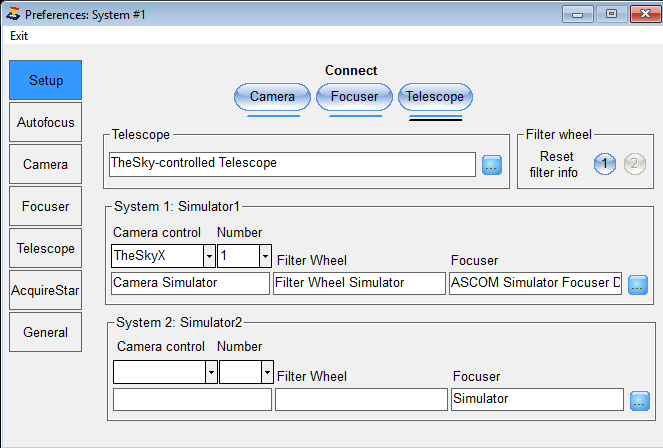The width and height of the screenshot is (663, 448).
Task: Toggle the Camera connect button
Action: click(x=272, y=97)
